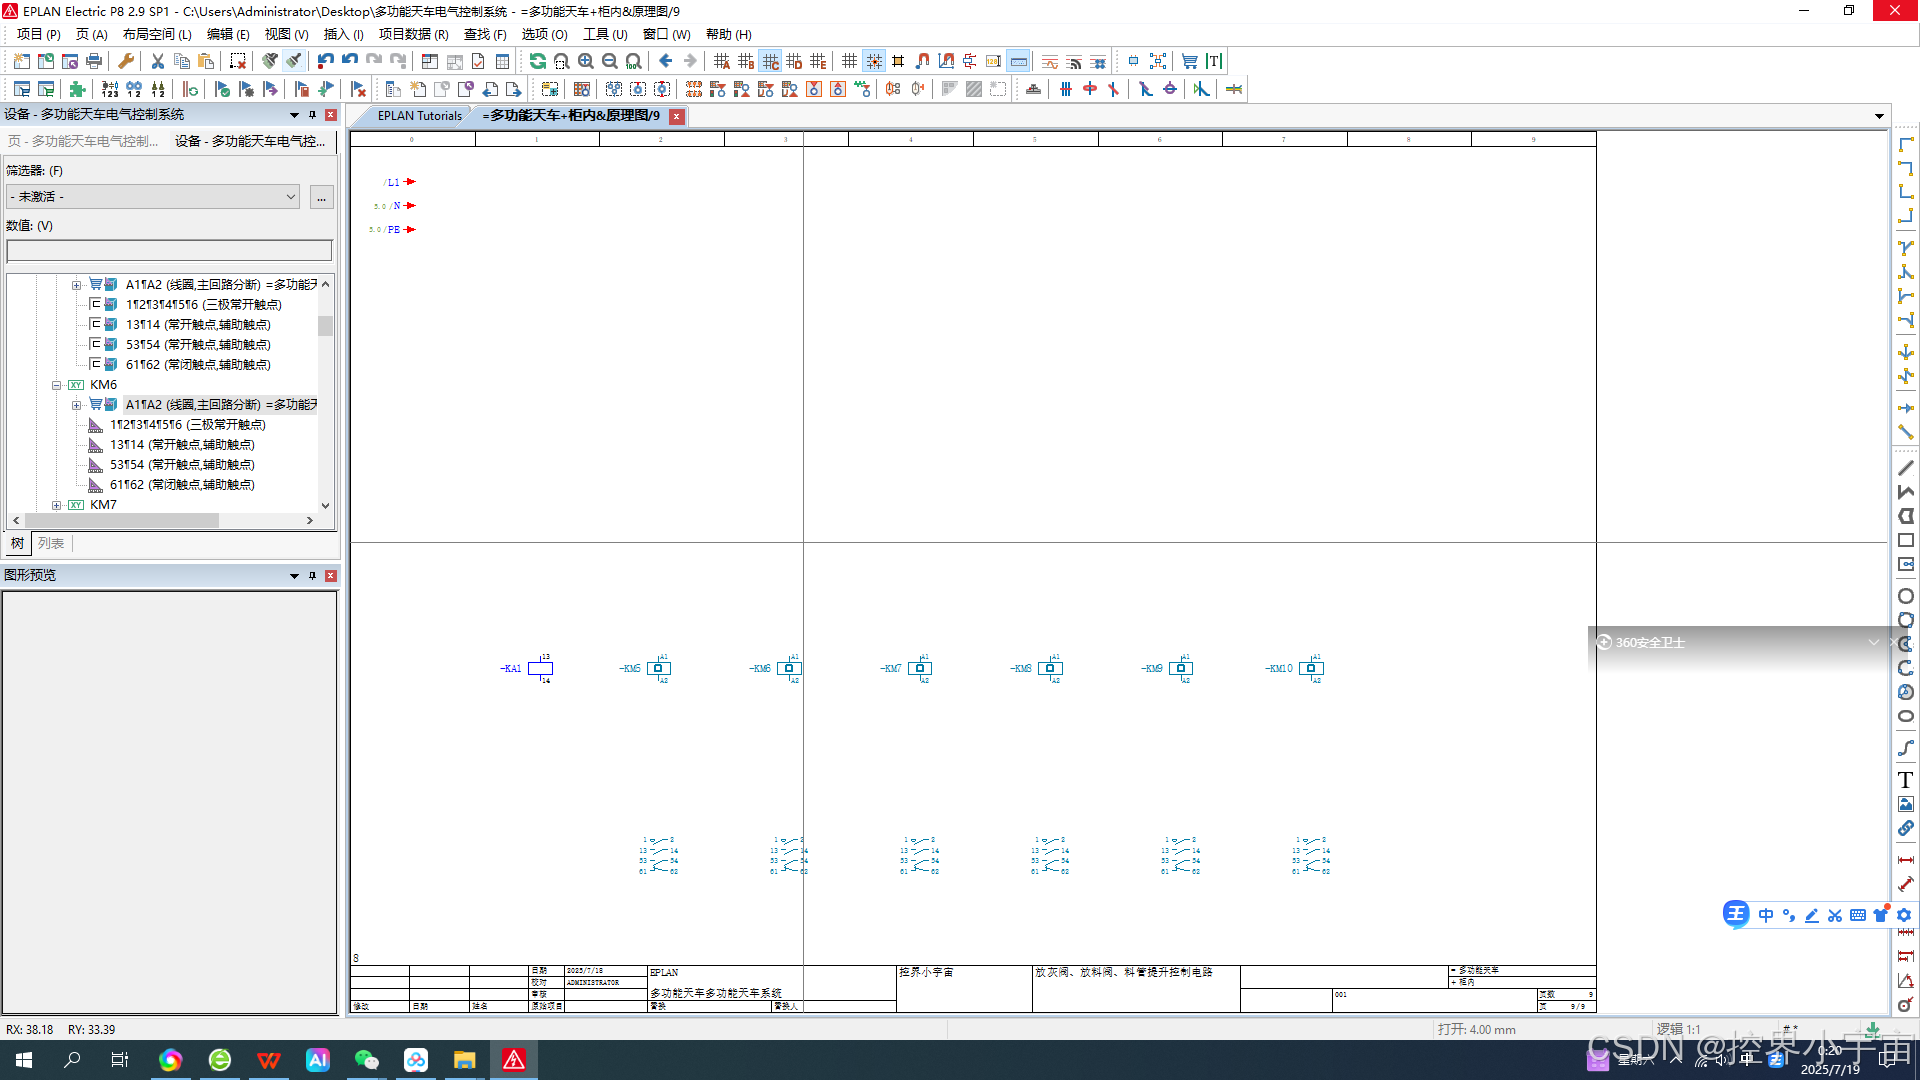Viewport: 1920px width, 1080px height.
Task: Select the Line drawing tool
Action: [x=1906, y=468]
